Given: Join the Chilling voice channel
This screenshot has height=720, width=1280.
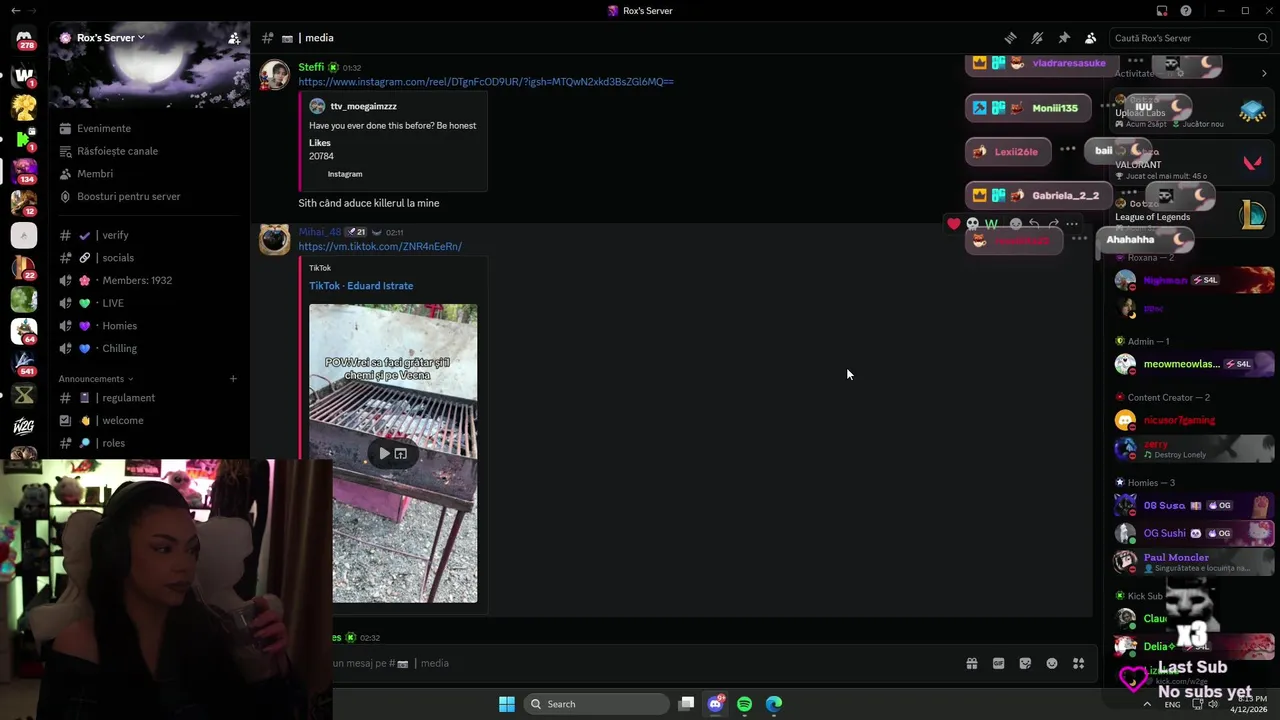Looking at the screenshot, I should tap(149, 348).
